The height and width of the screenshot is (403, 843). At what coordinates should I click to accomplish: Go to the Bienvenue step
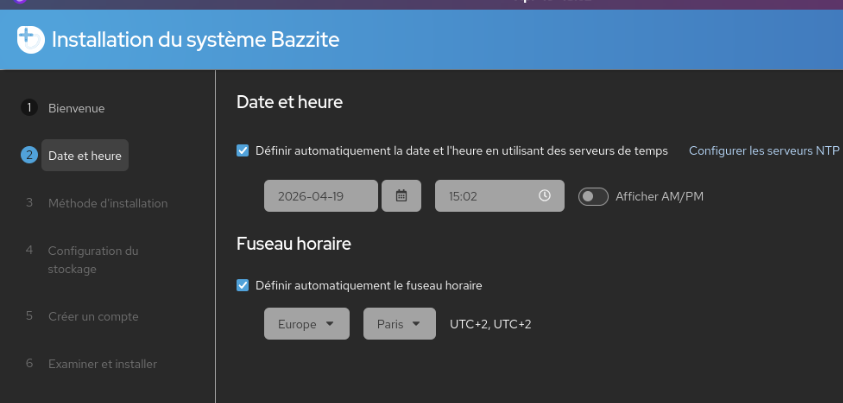76,108
